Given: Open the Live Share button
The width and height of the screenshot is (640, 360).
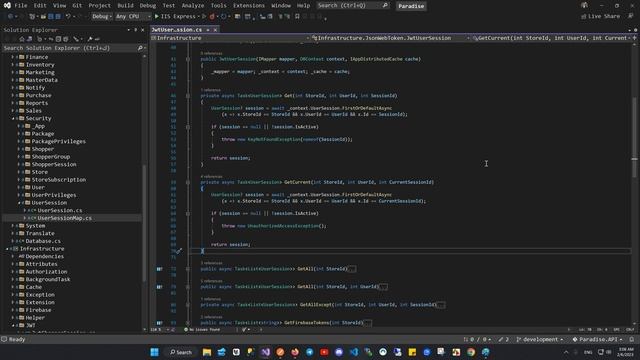Looking at the screenshot, I should point(600,16).
